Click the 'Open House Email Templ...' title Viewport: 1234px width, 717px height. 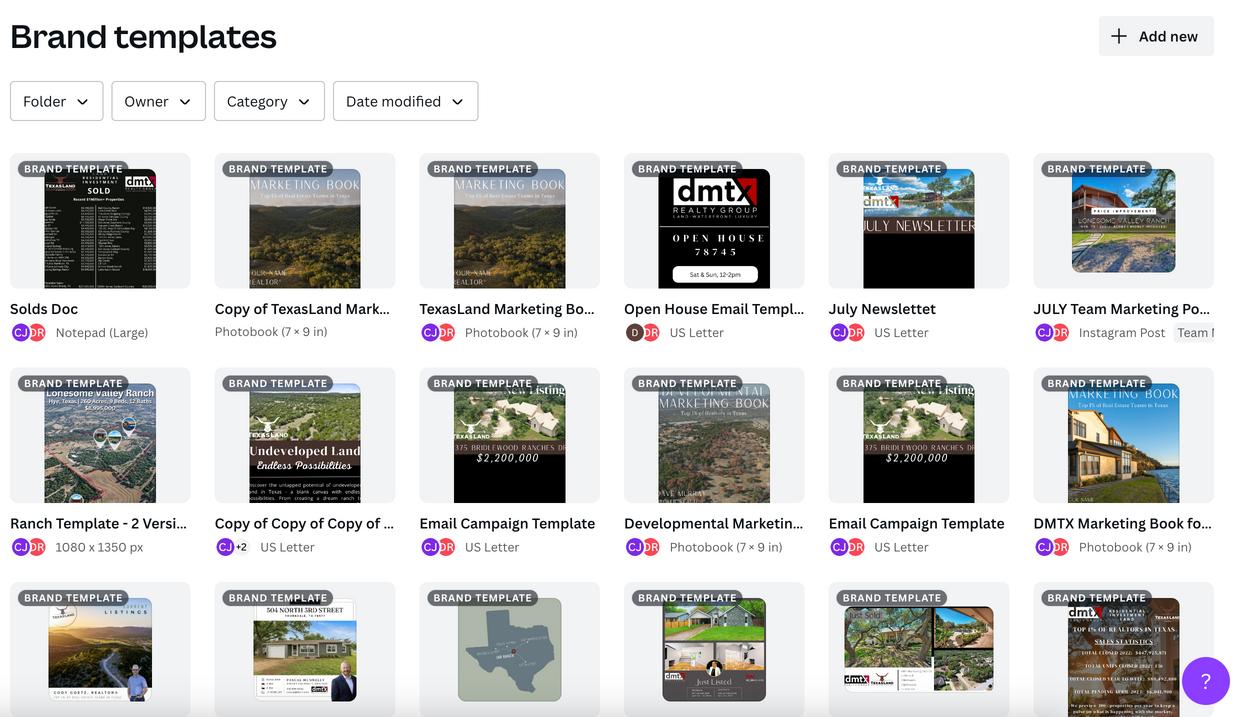click(714, 309)
